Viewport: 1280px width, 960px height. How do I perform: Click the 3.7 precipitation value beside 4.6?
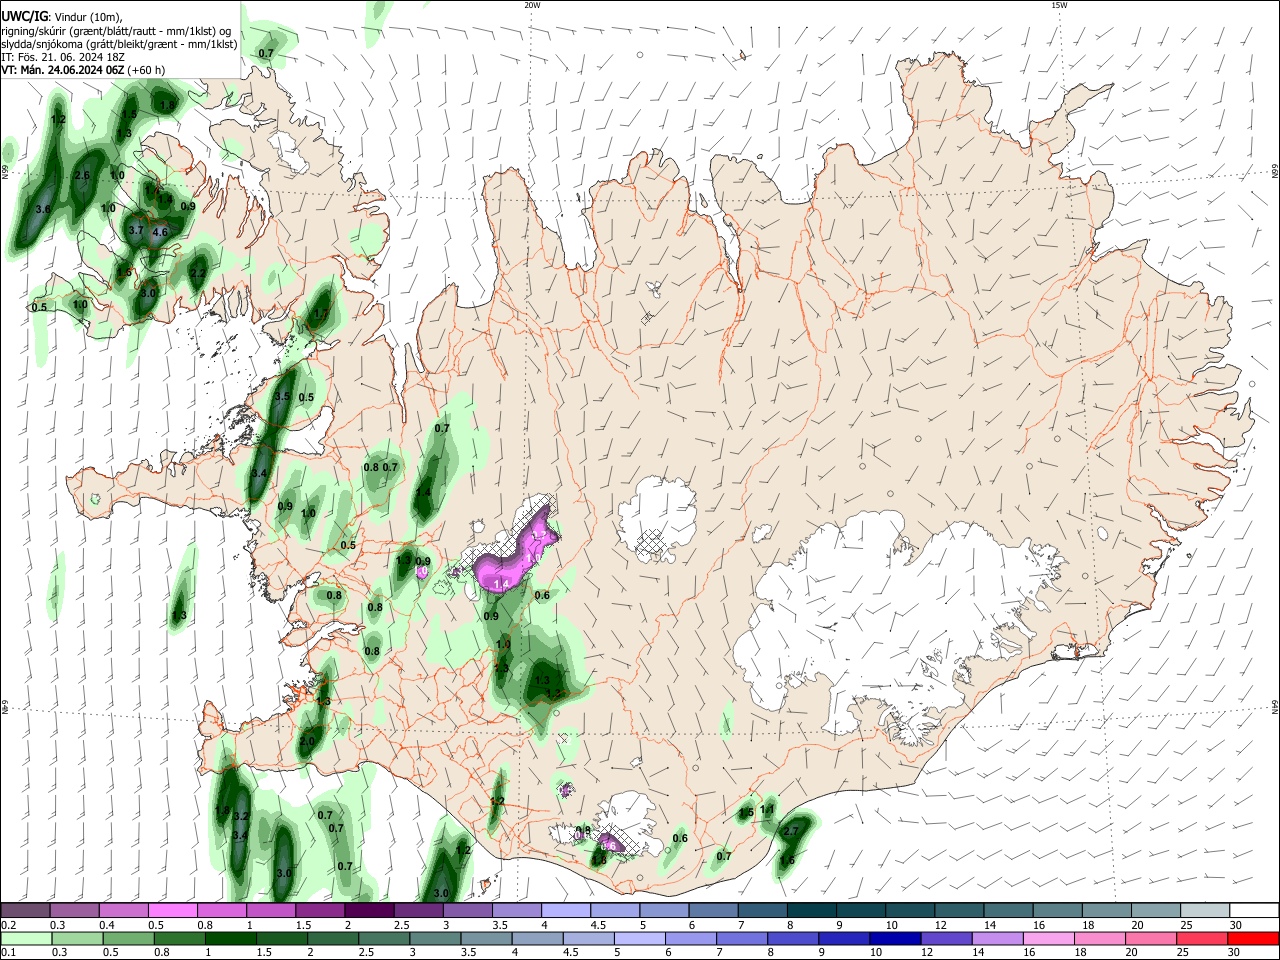pyautogui.click(x=137, y=230)
